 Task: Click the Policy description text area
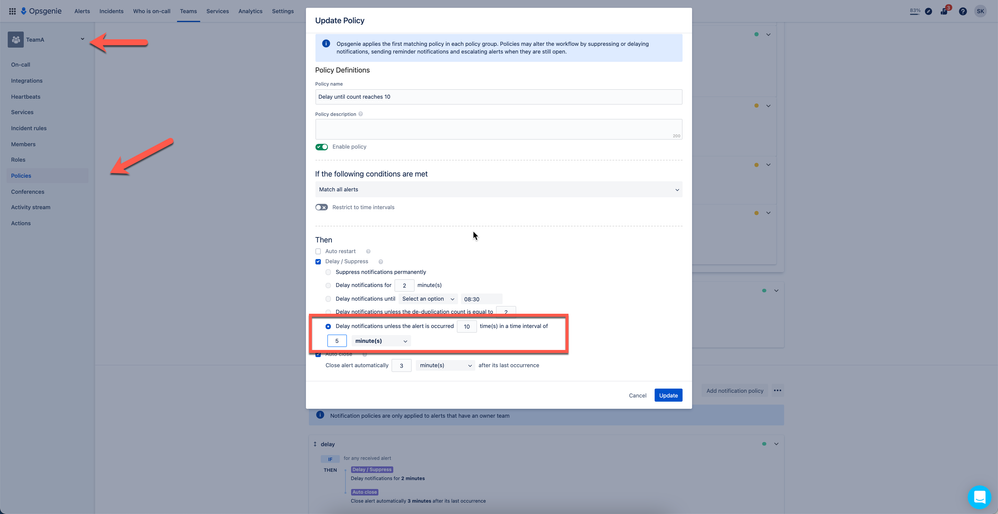tap(499, 129)
